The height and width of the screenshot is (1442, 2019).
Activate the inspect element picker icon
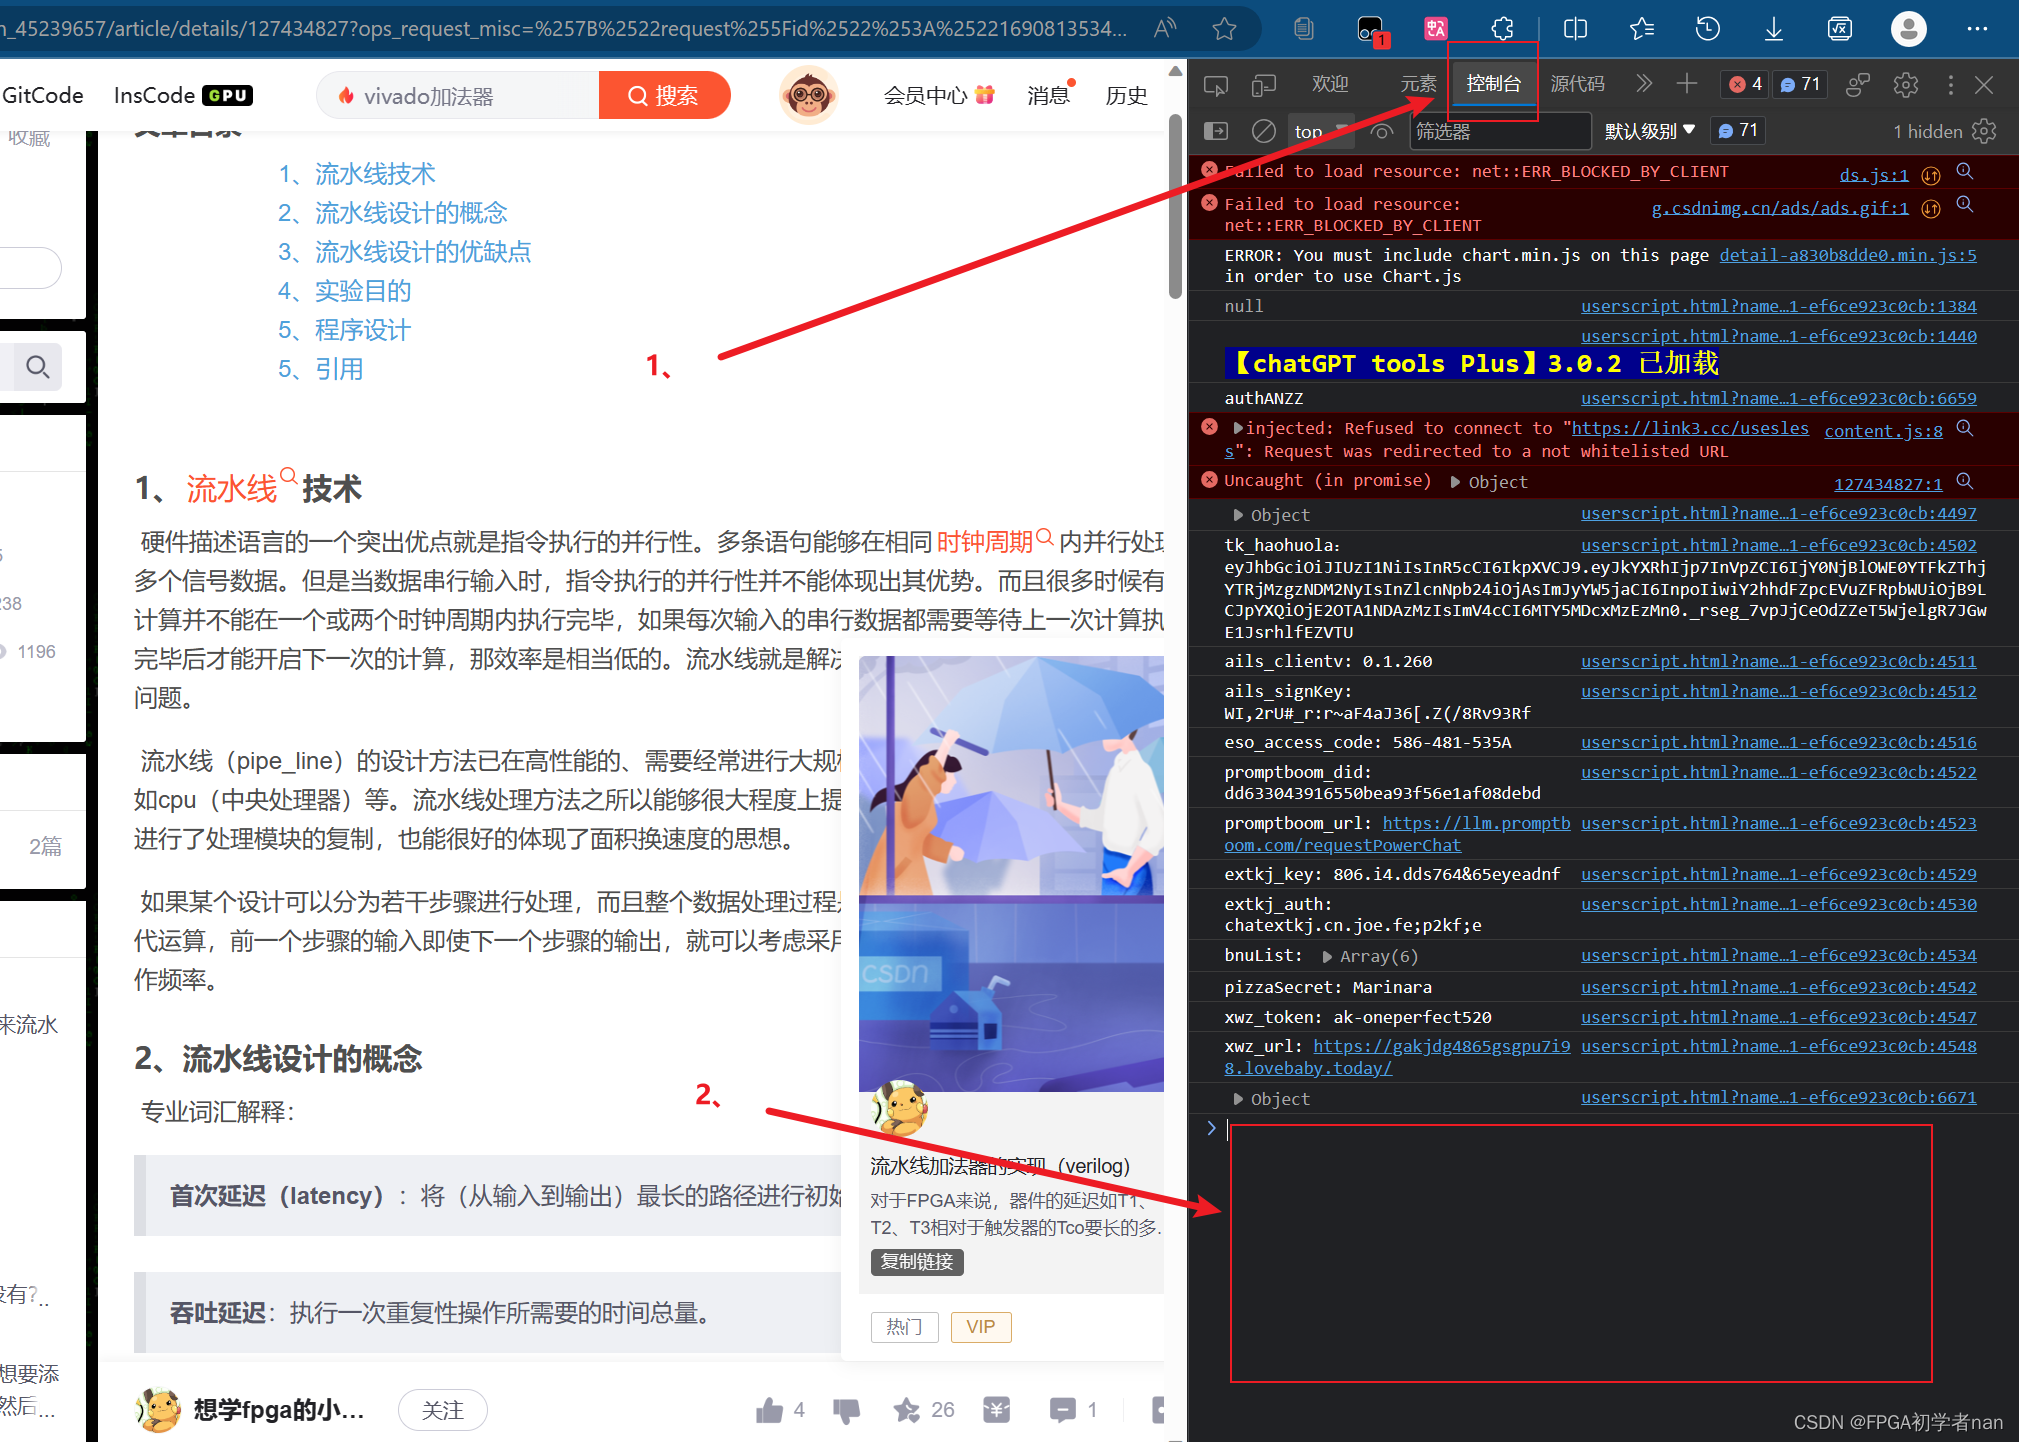tap(1215, 85)
